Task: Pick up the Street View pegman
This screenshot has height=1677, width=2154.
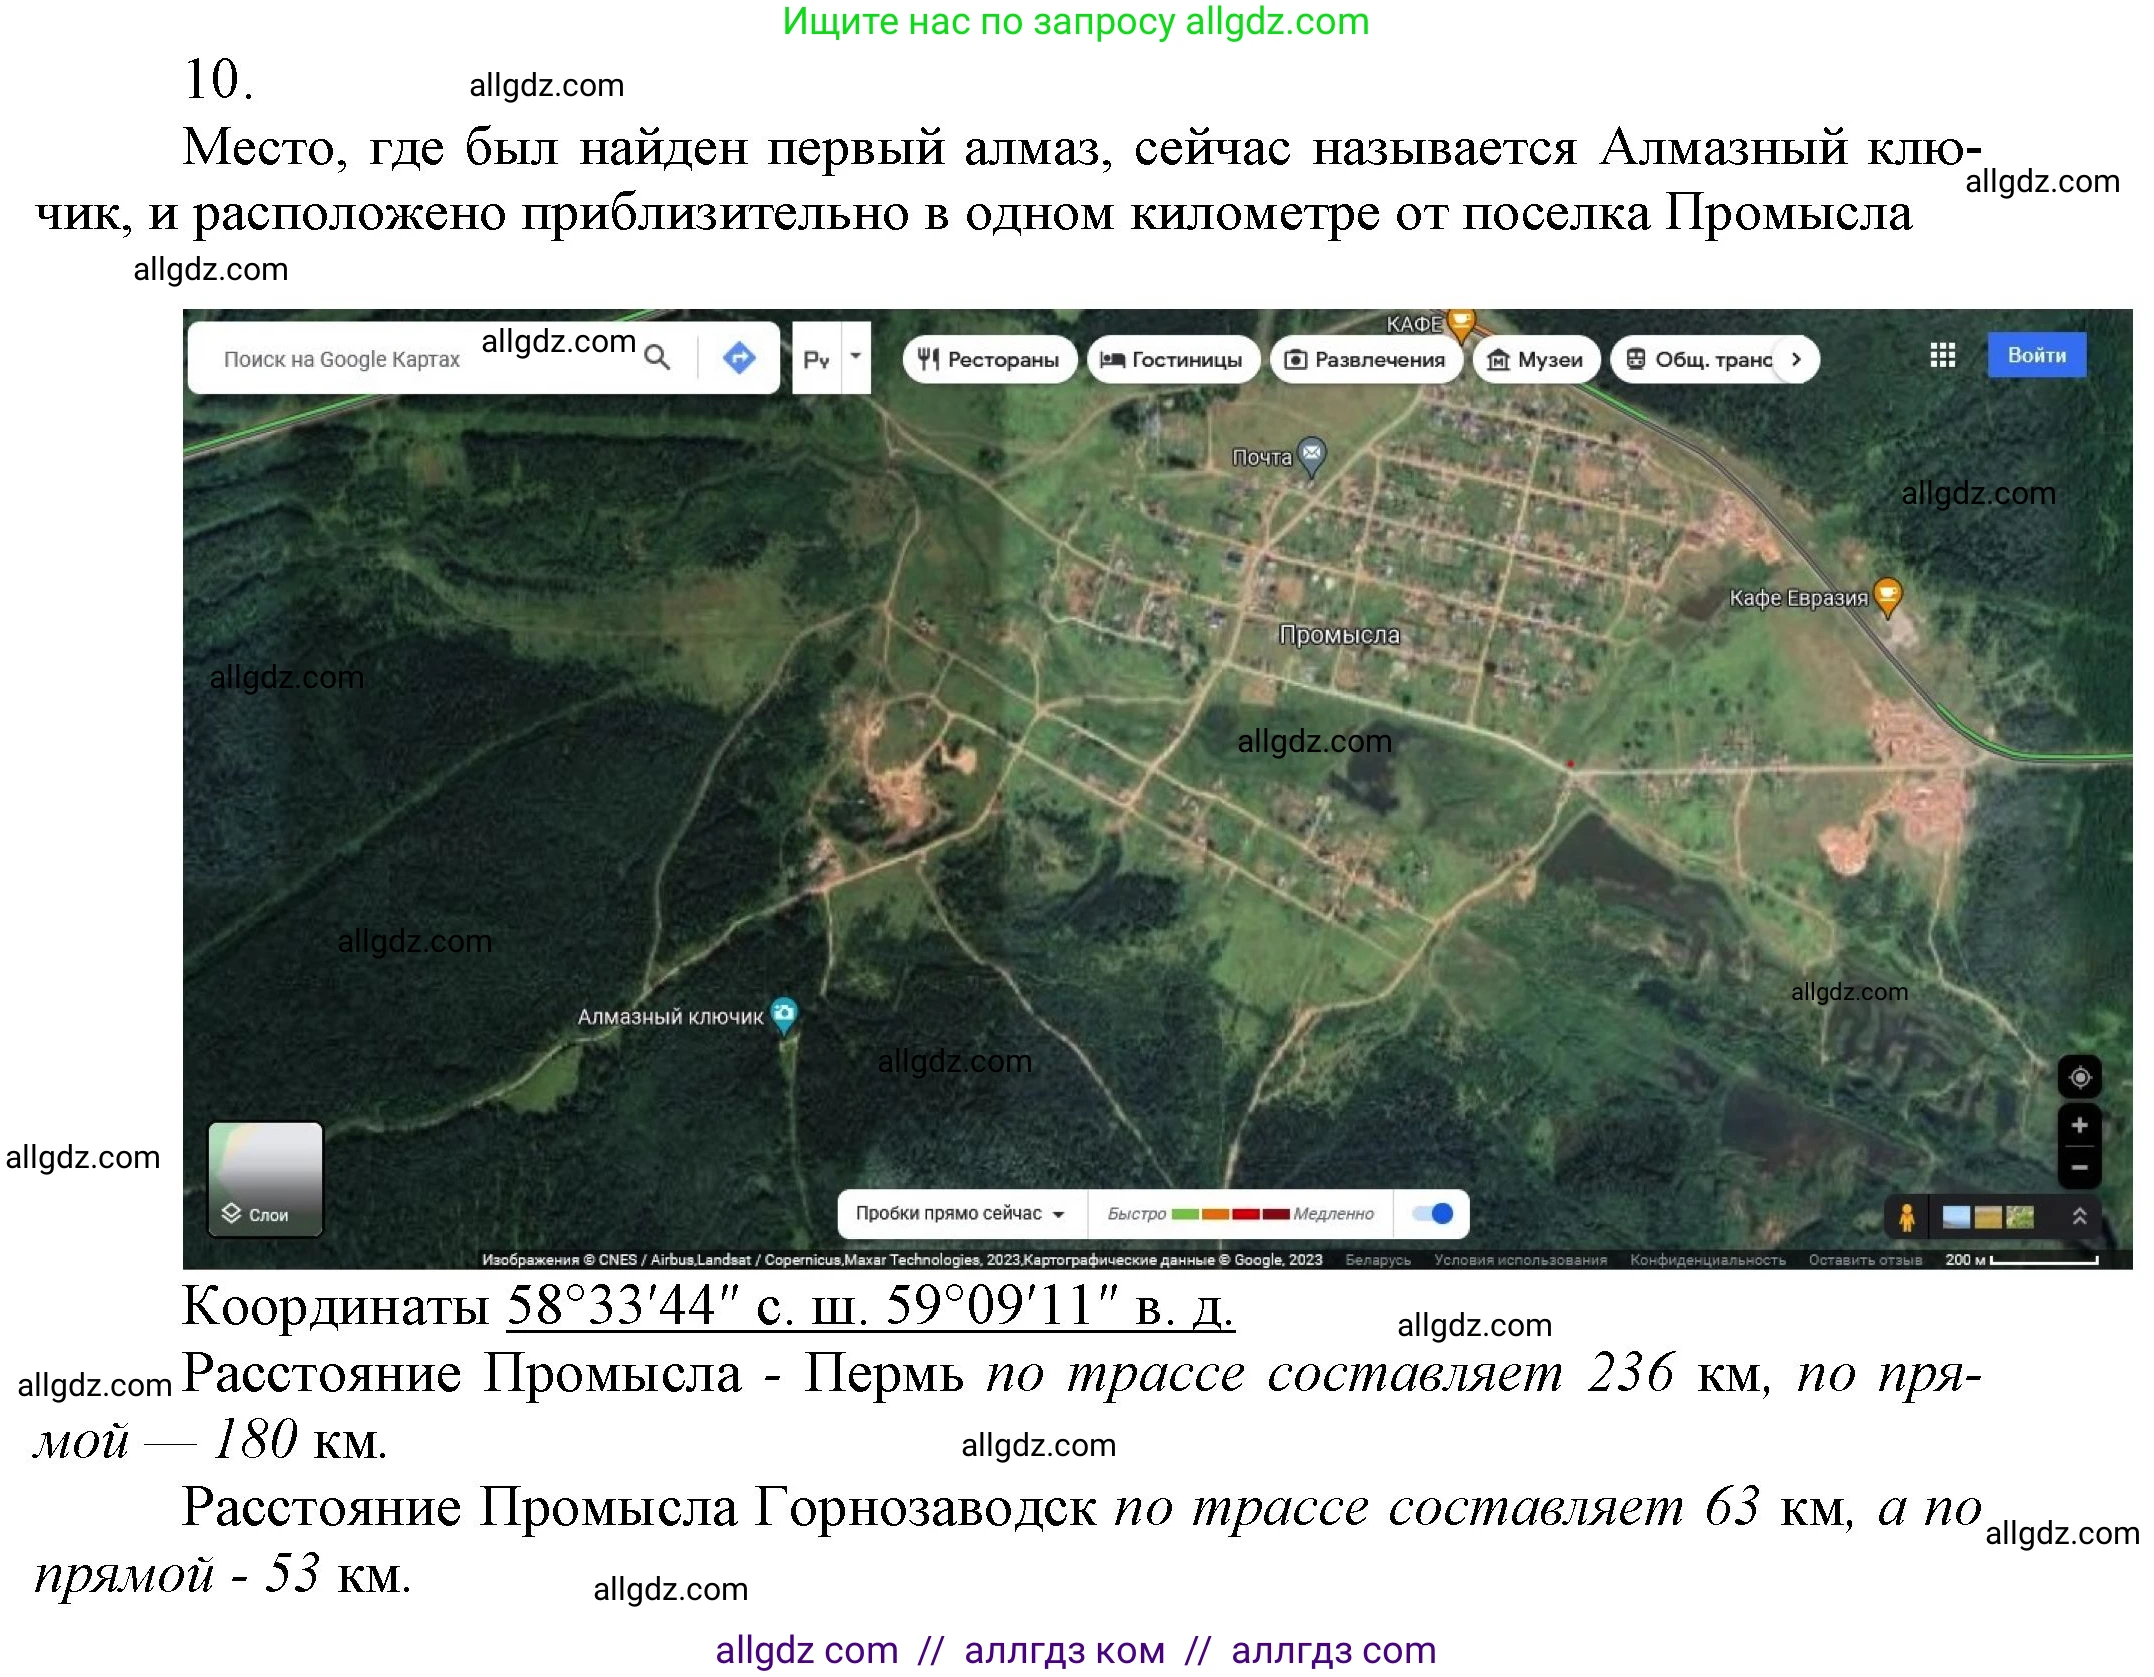Action: pyautogui.click(x=1906, y=1217)
